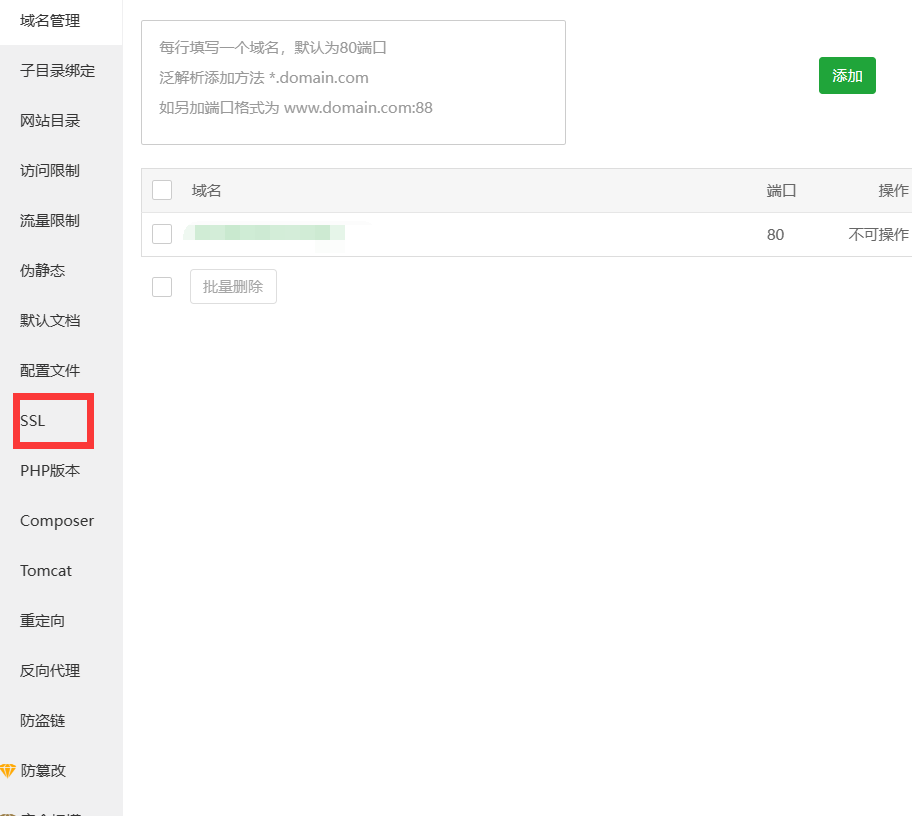Go to the 子目录绑定 tab

click(x=58, y=71)
